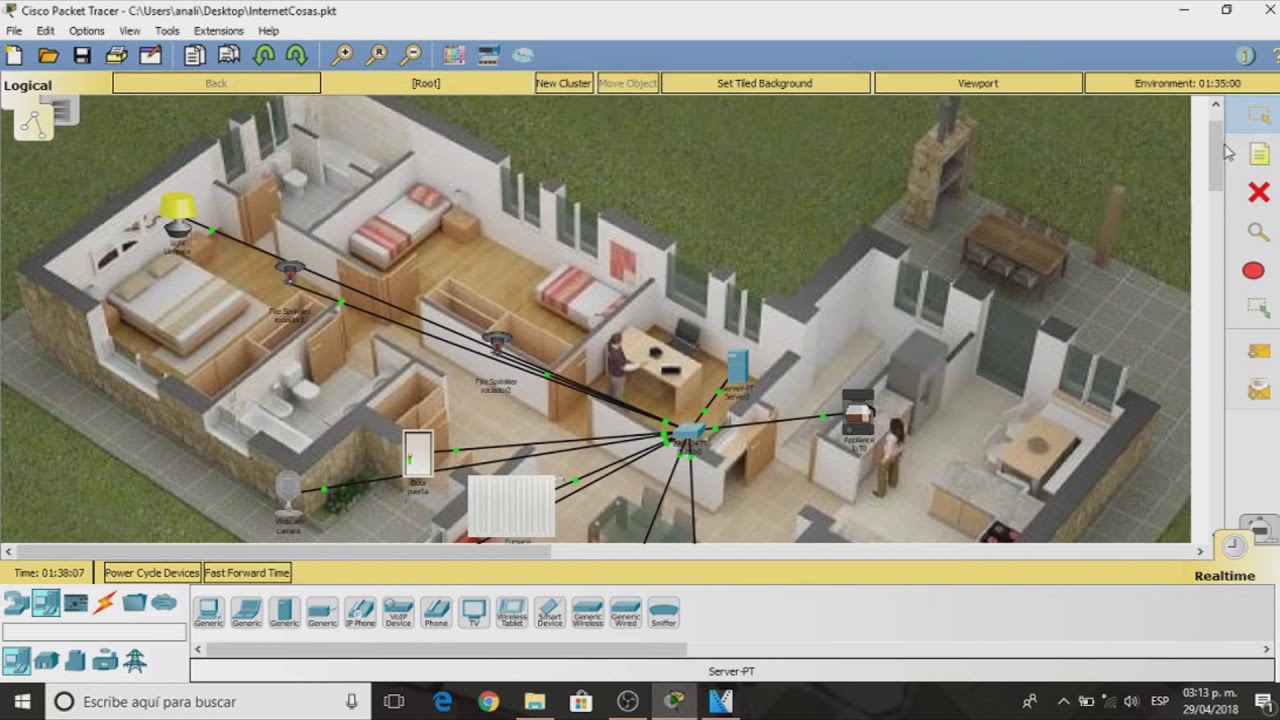
Task: Activate the Select tool in the right toolbar
Action: click(1258, 117)
